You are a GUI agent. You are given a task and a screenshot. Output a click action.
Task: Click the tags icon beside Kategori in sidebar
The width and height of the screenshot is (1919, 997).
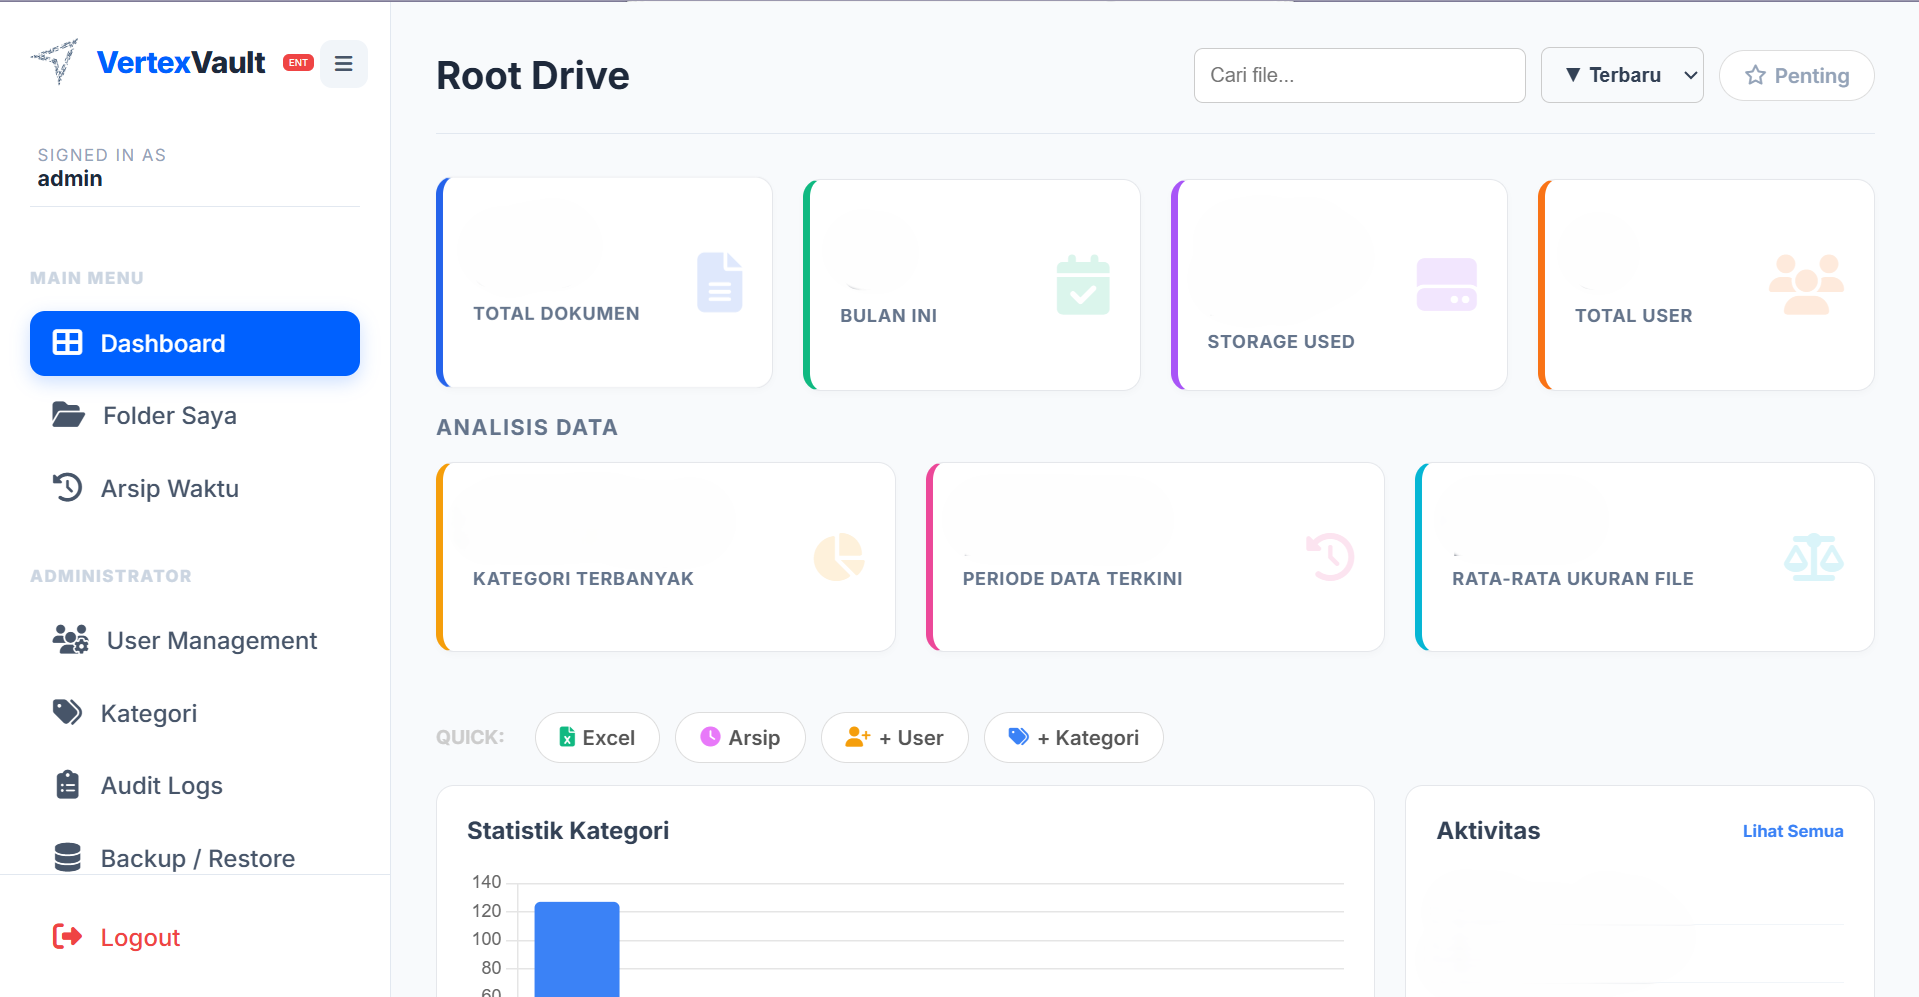(x=67, y=712)
